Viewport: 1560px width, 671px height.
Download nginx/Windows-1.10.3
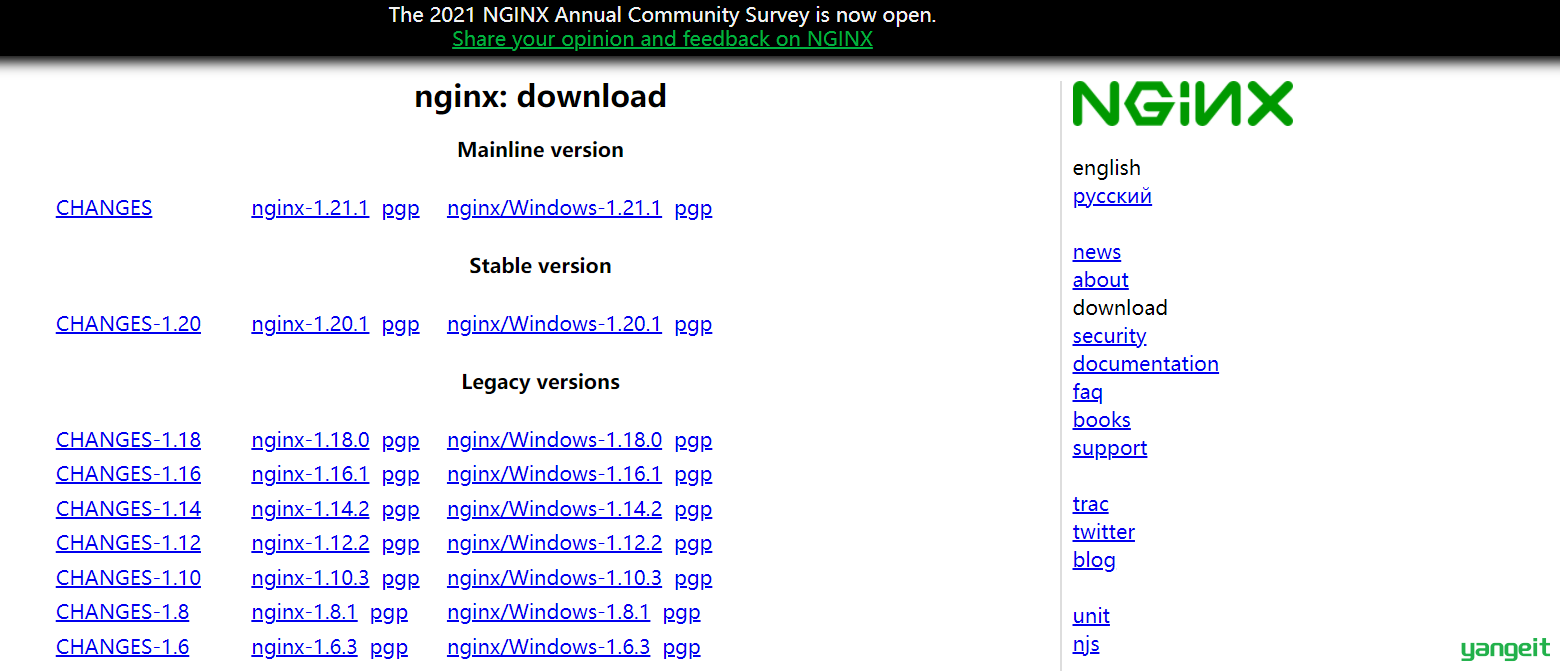pyautogui.click(x=554, y=578)
